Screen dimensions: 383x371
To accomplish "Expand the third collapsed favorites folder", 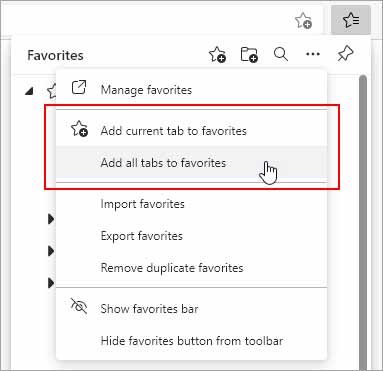I will pyautogui.click(x=51, y=283).
